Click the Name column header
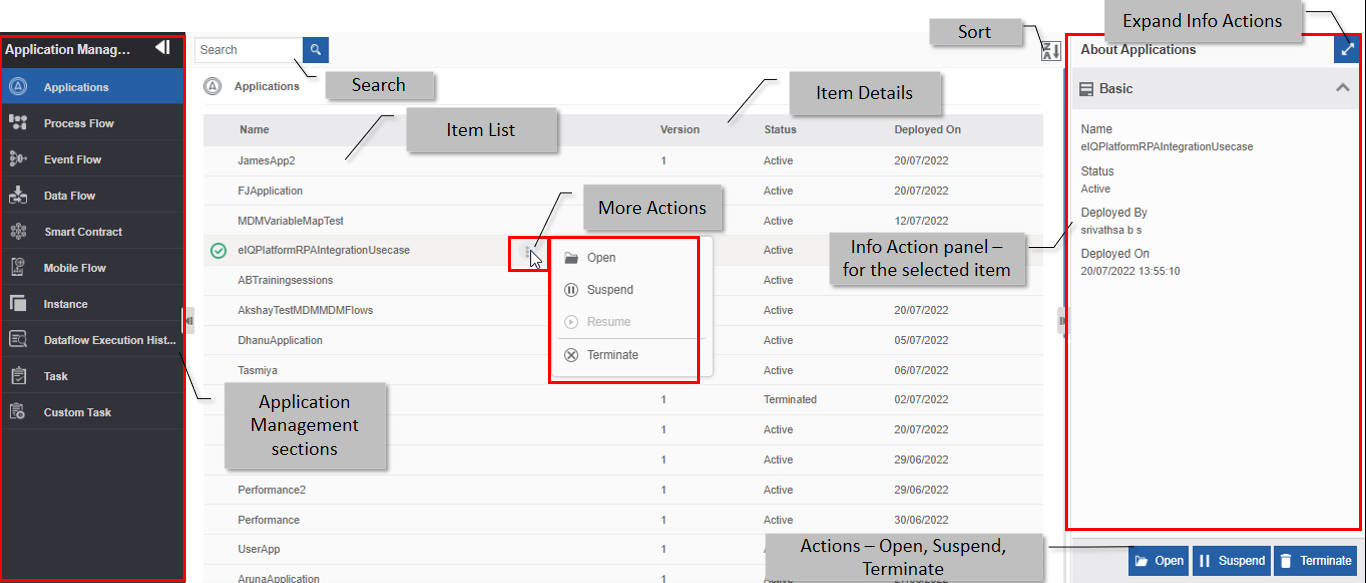This screenshot has width=1366, height=583. pos(254,129)
